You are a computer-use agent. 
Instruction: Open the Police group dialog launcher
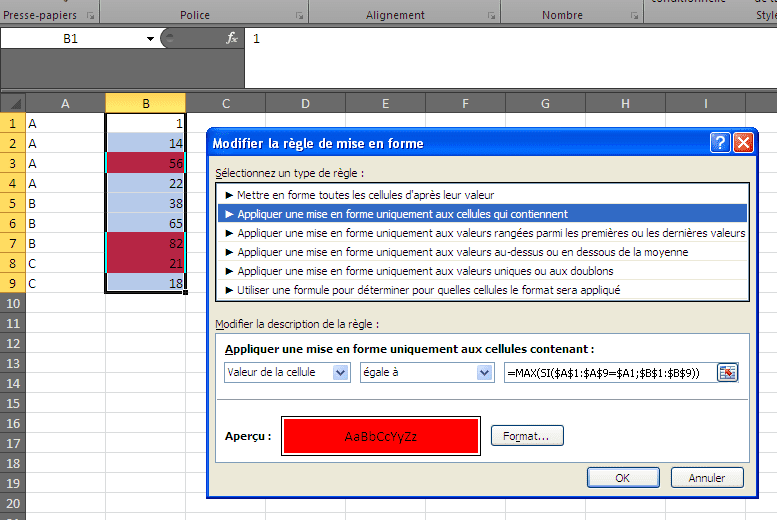click(x=299, y=16)
